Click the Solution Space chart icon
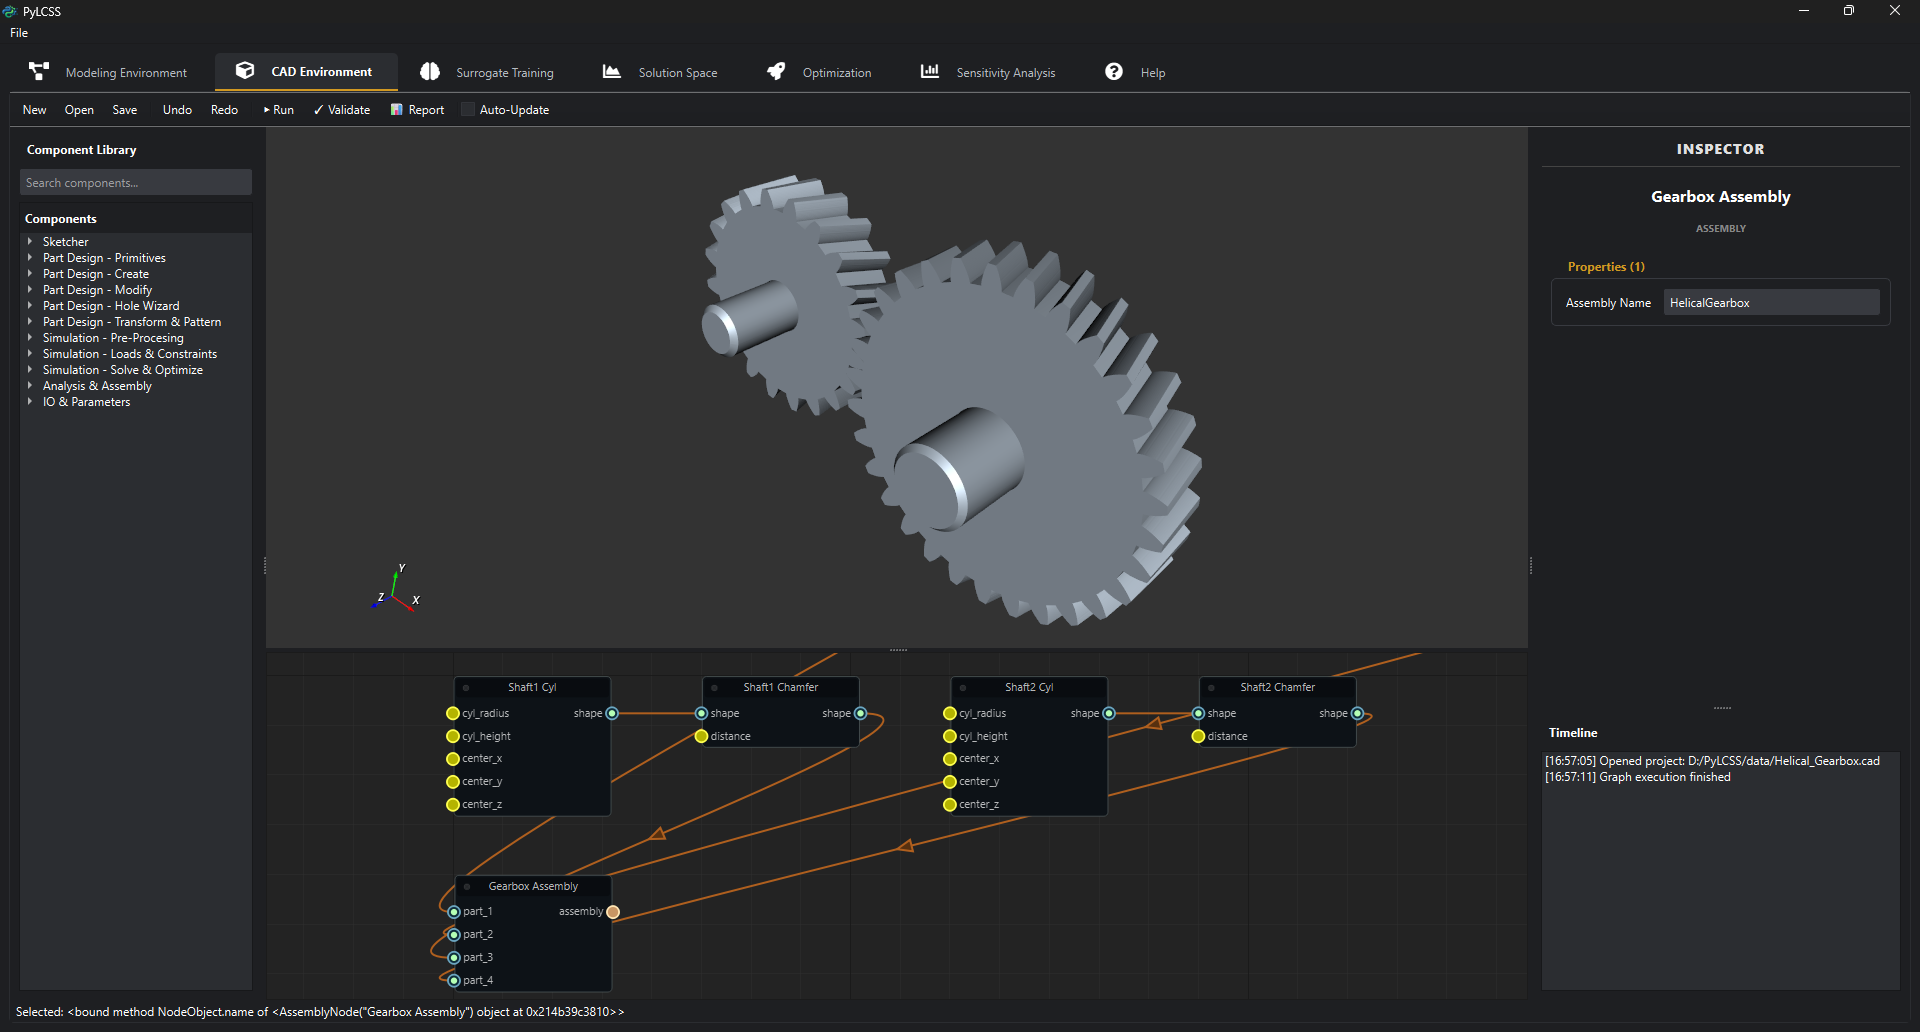1920x1032 pixels. [x=611, y=71]
